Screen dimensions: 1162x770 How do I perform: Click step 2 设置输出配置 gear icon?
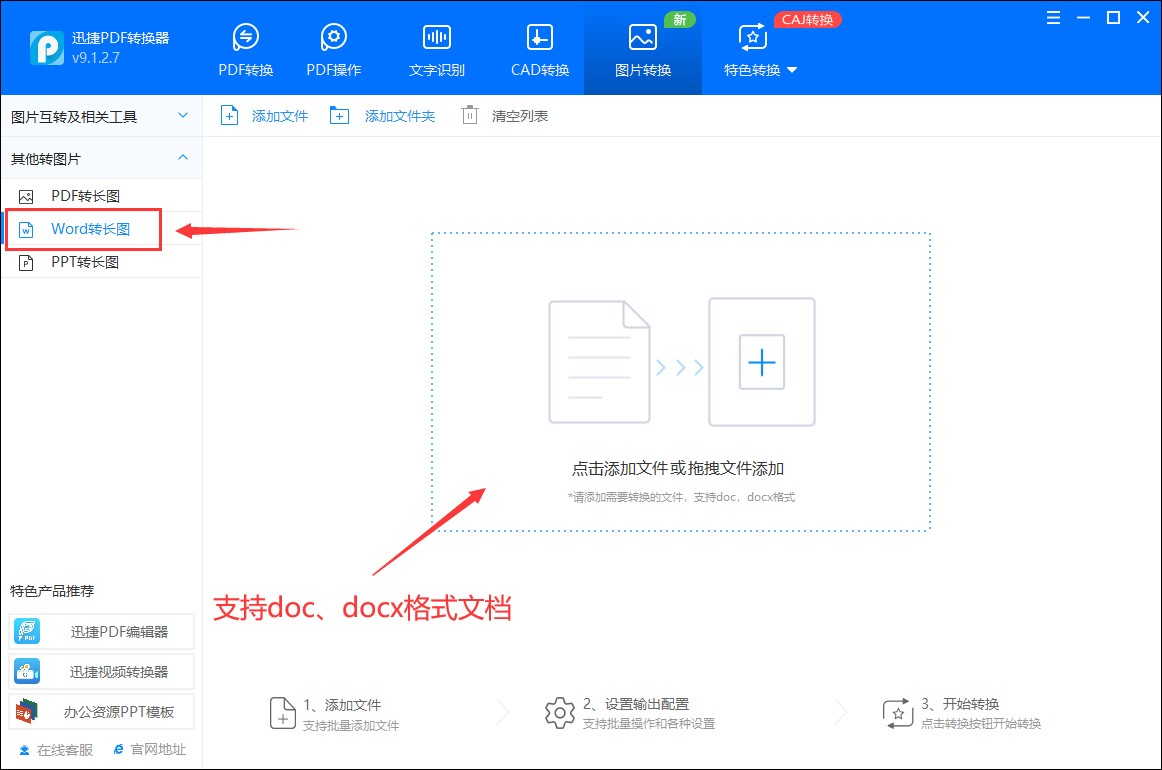click(560, 713)
